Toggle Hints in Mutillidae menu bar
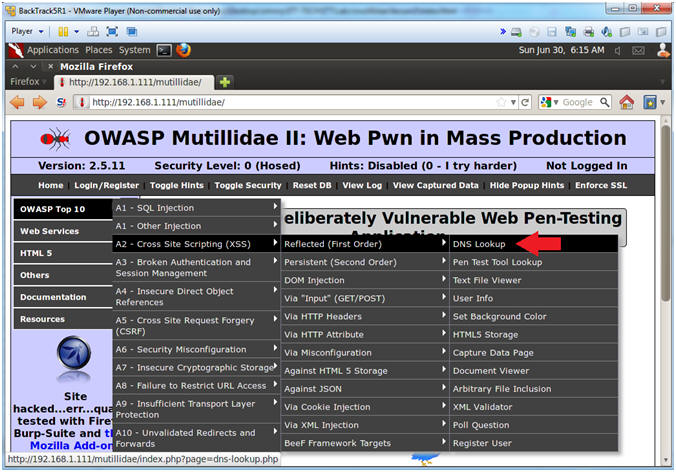 point(180,185)
